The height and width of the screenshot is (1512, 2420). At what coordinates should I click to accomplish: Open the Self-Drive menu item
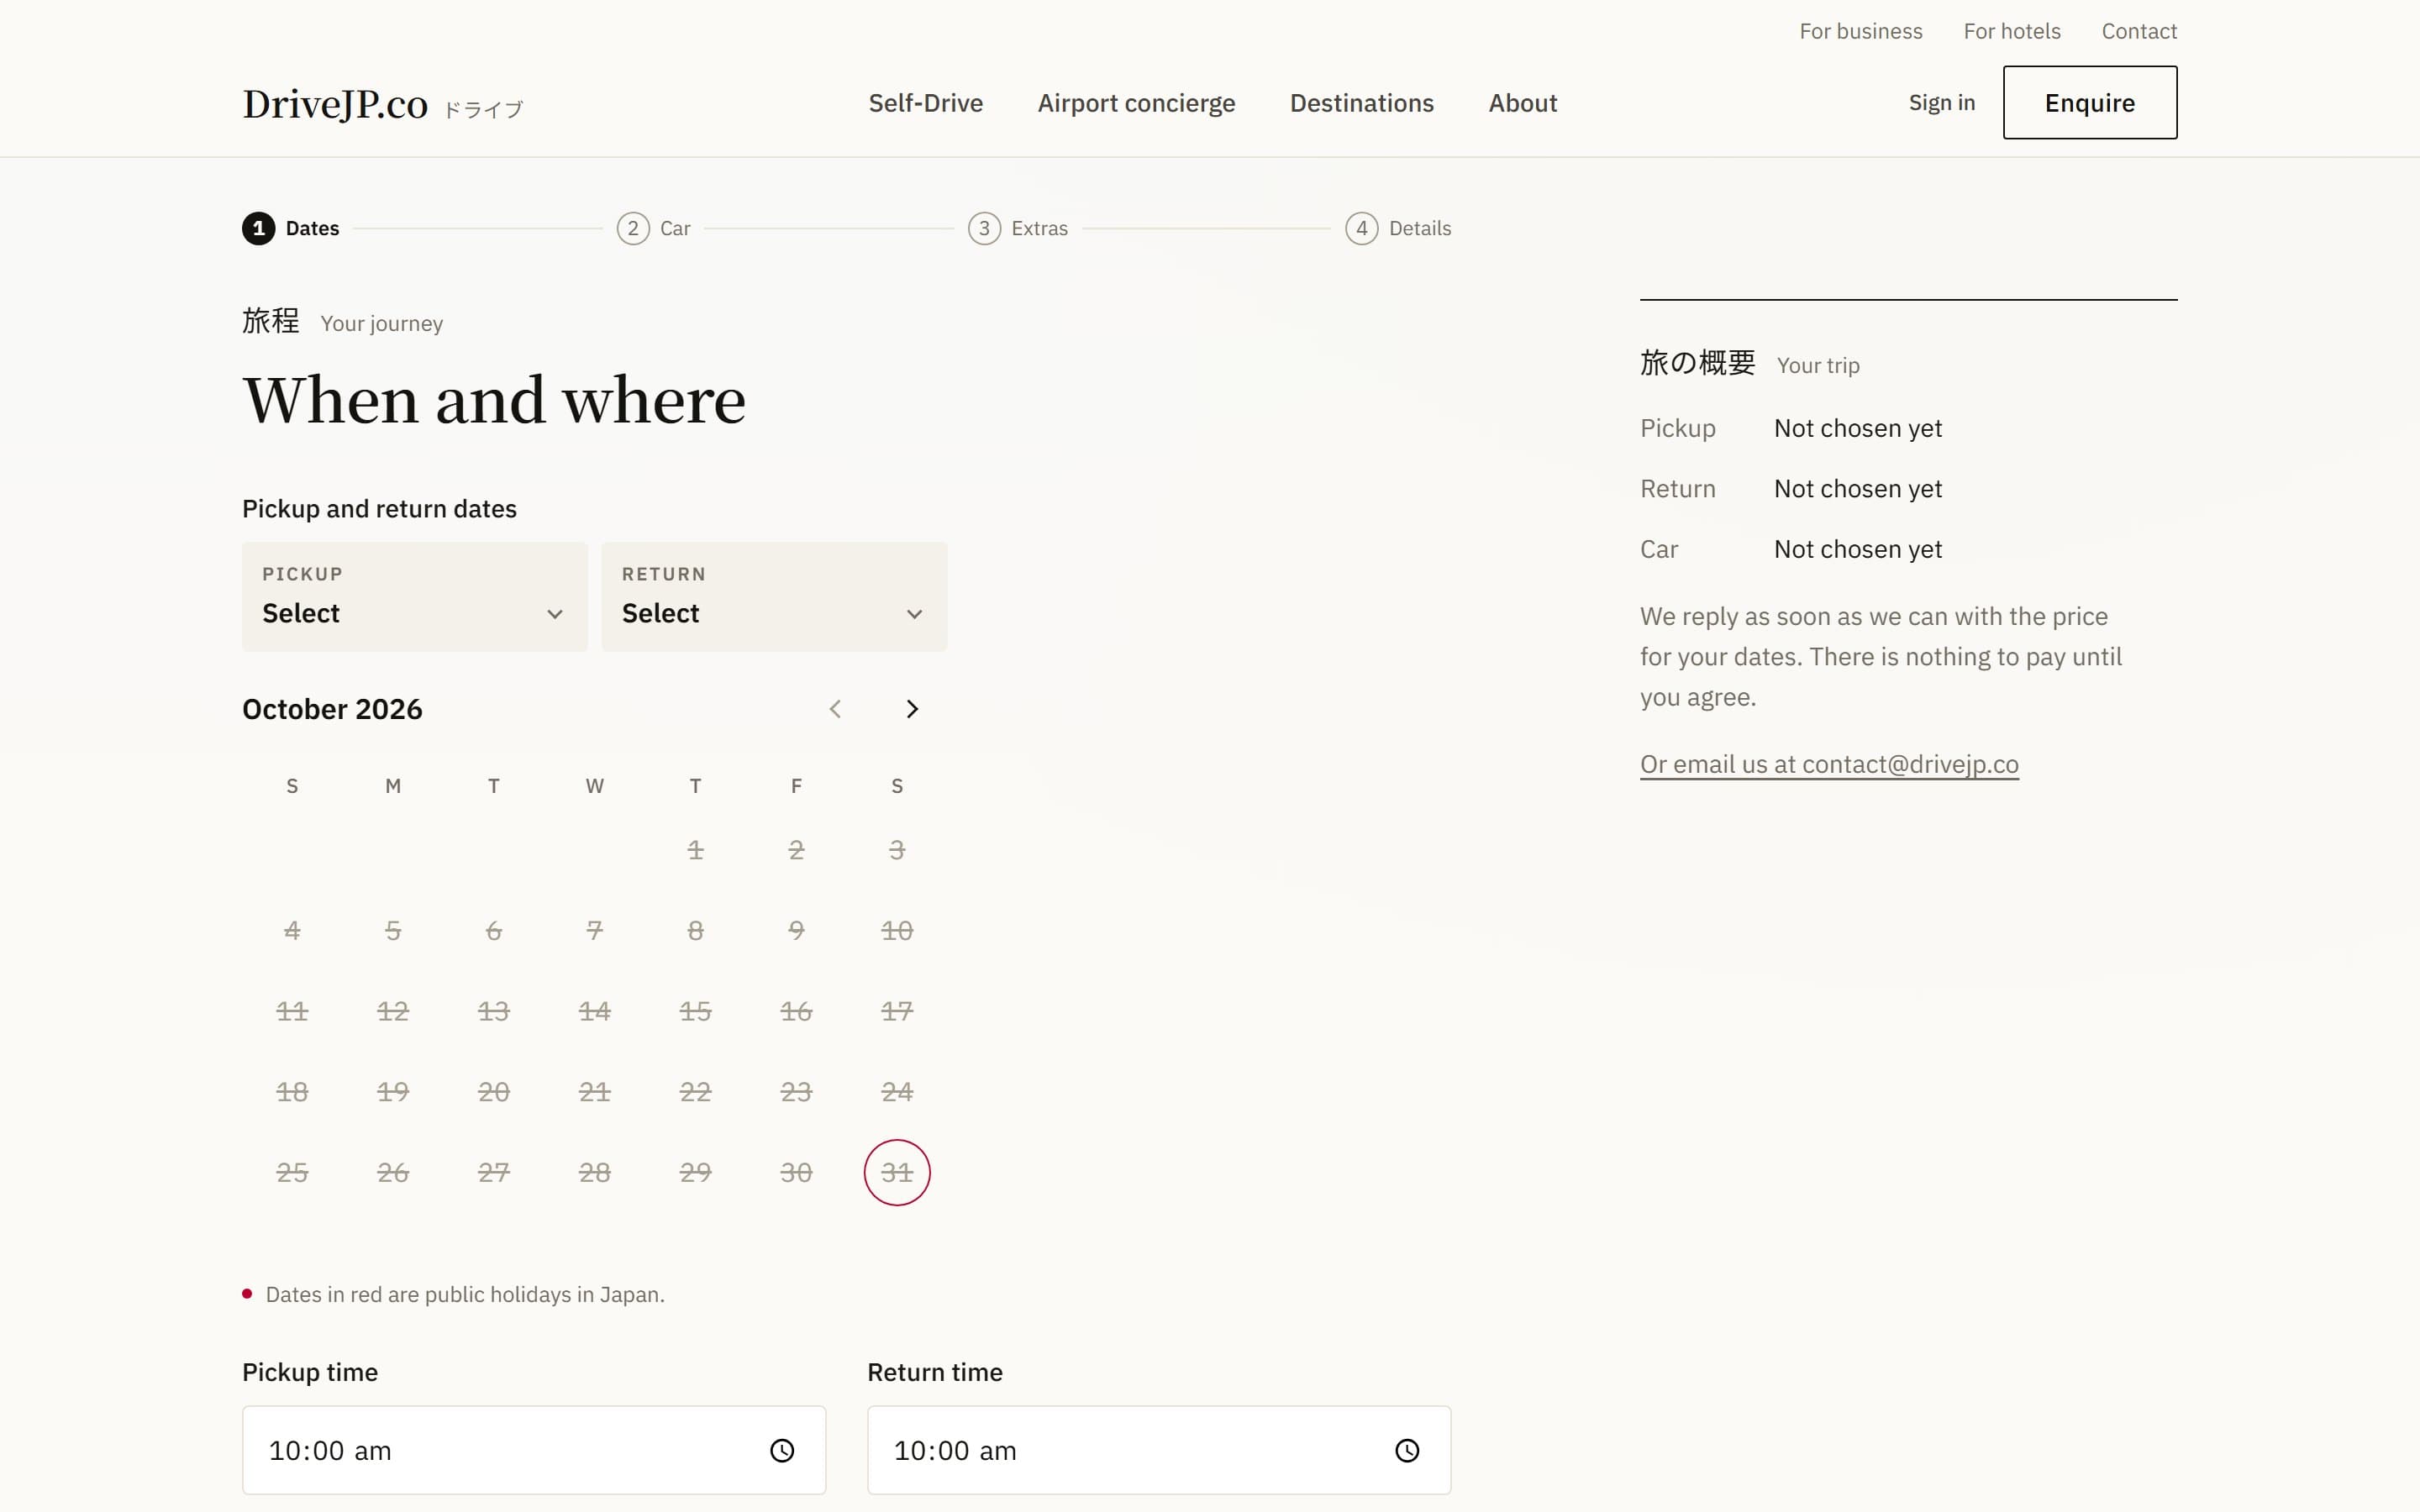tap(925, 103)
